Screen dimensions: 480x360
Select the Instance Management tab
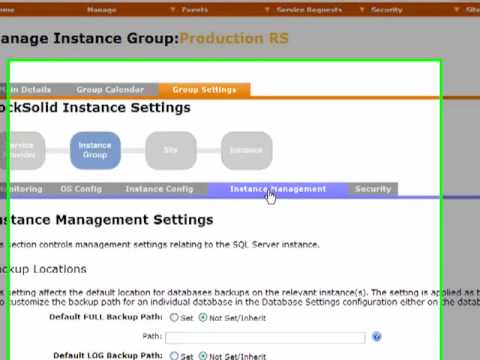pos(278,189)
